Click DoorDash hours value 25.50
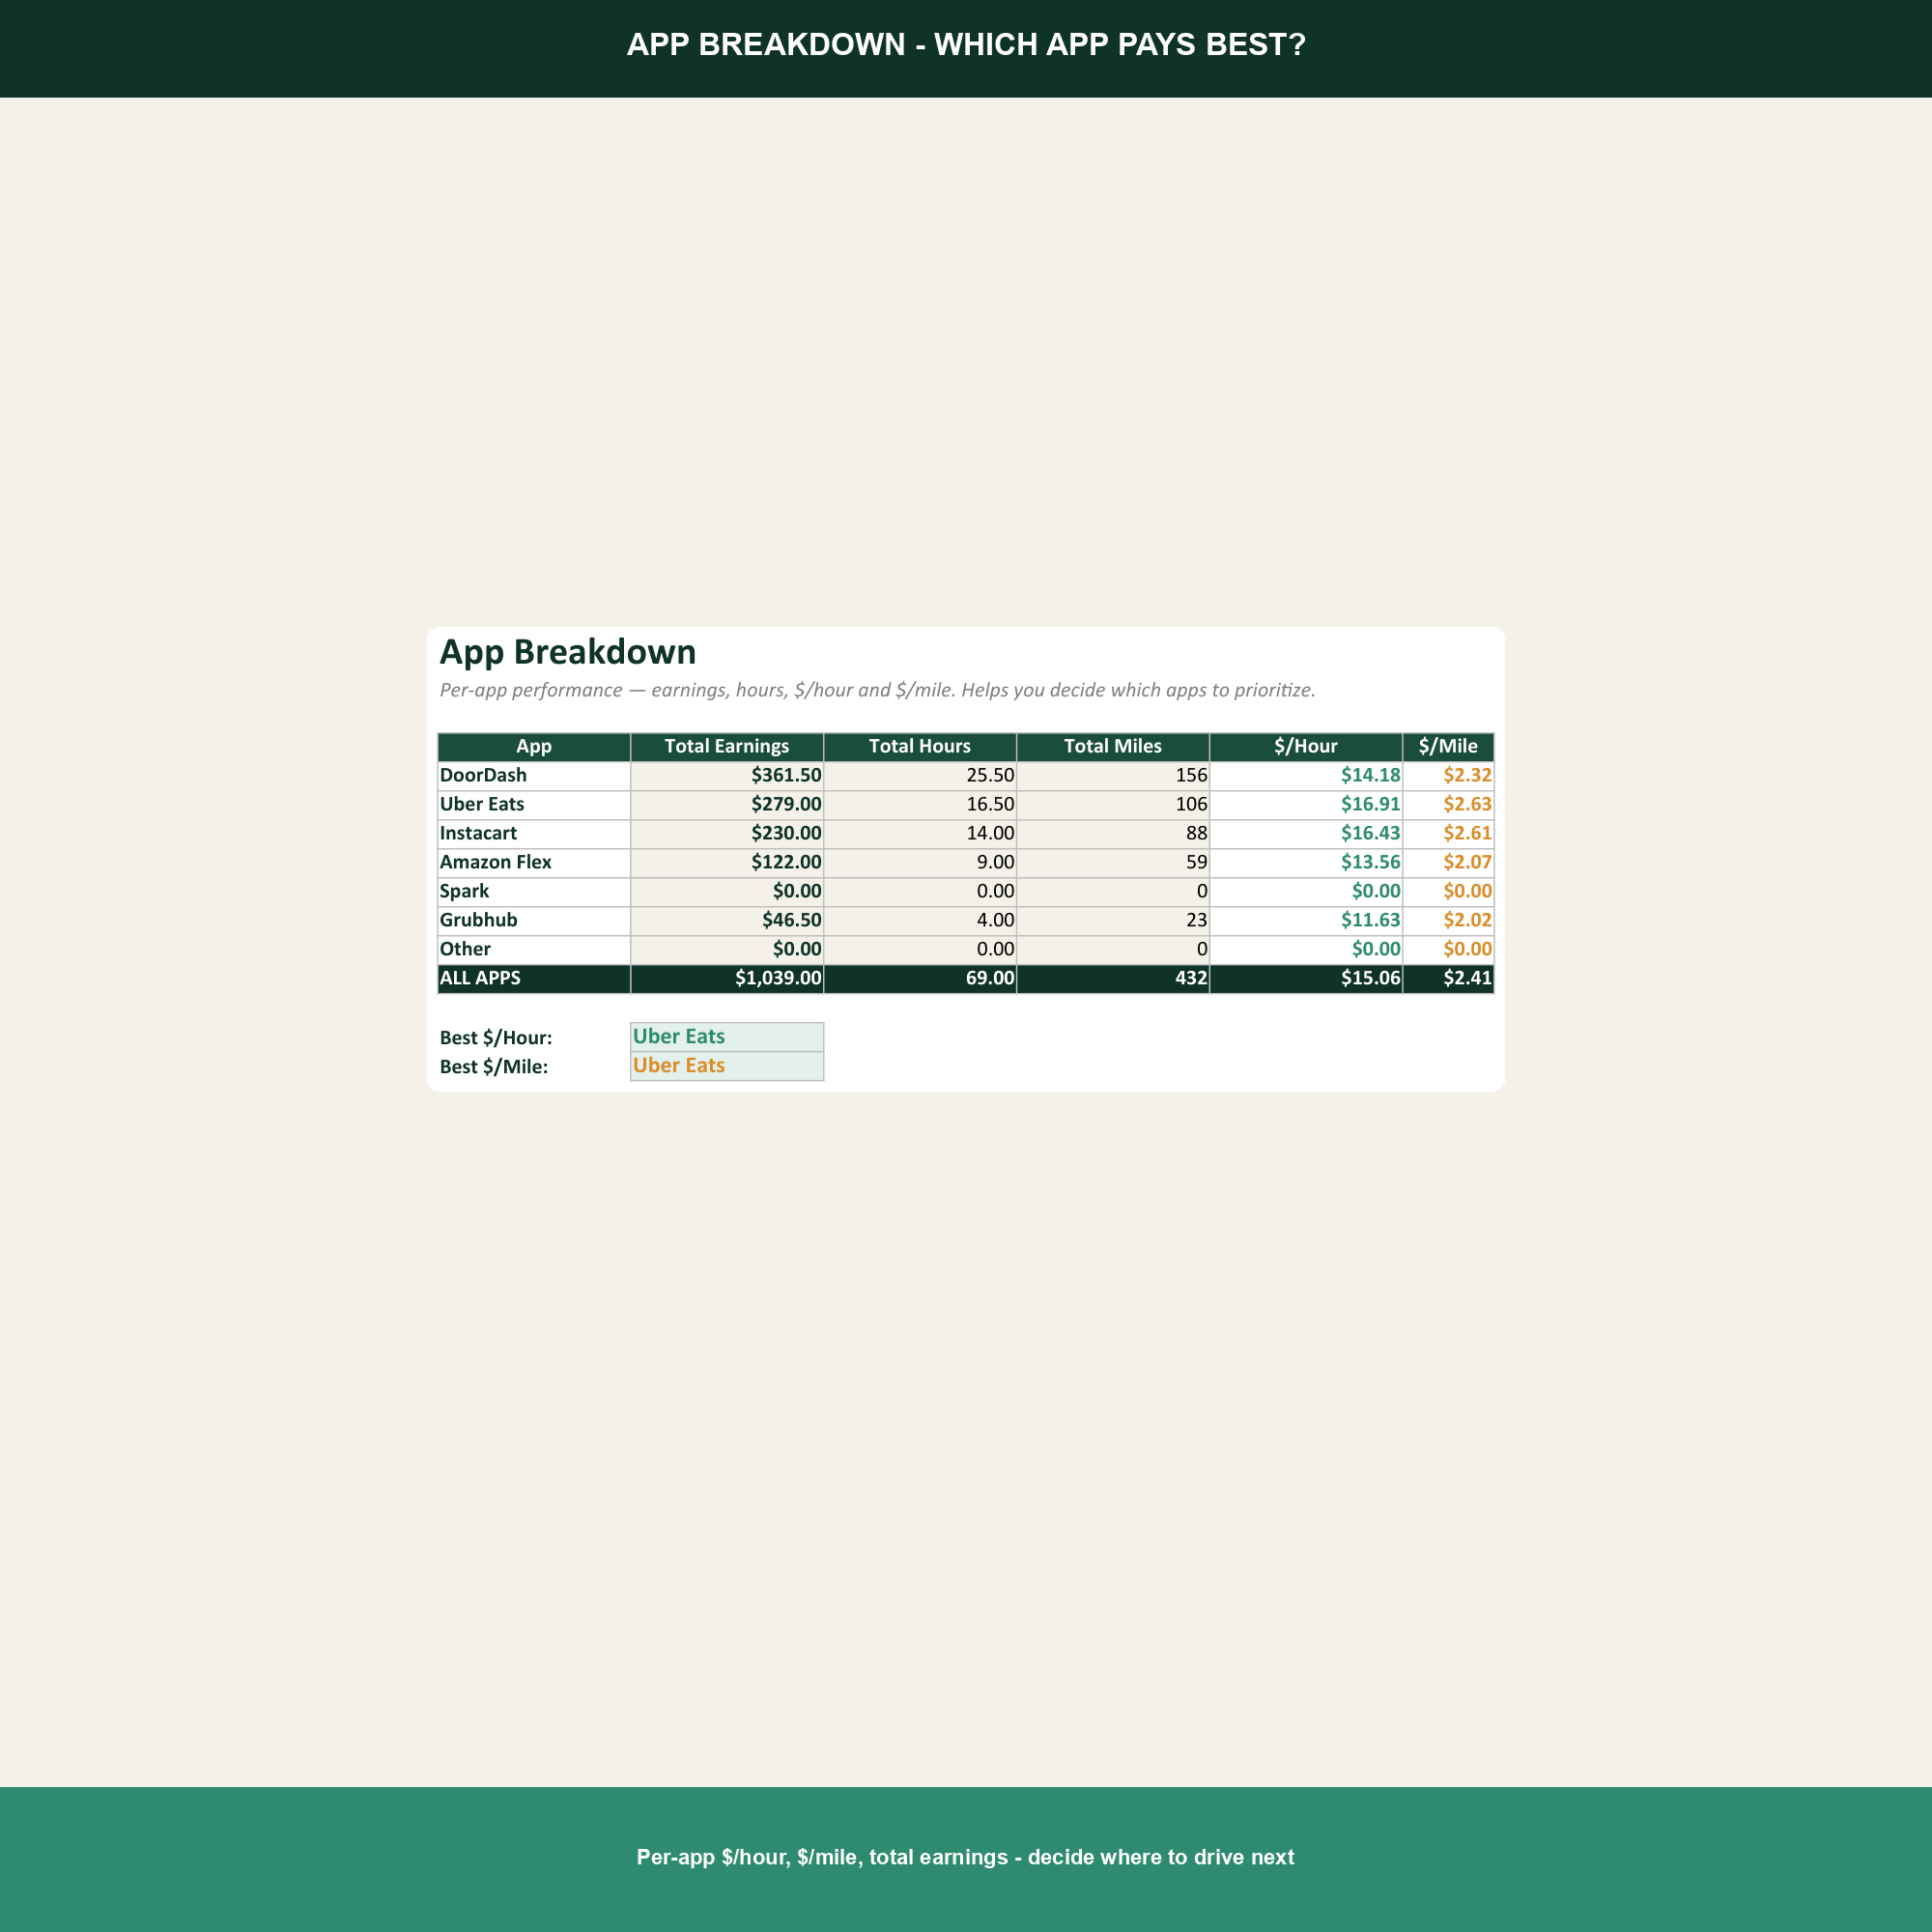Image resolution: width=1932 pixels, height=1932 pixels. click(x=920, y=776)
